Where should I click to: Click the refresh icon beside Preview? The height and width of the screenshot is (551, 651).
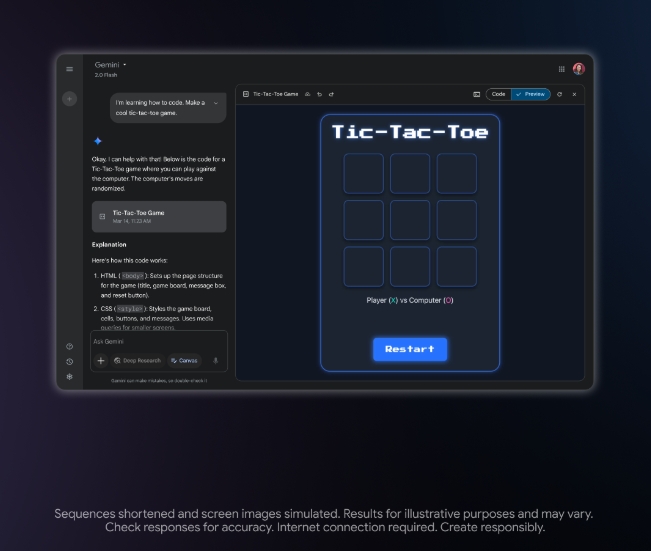point(559,94)
